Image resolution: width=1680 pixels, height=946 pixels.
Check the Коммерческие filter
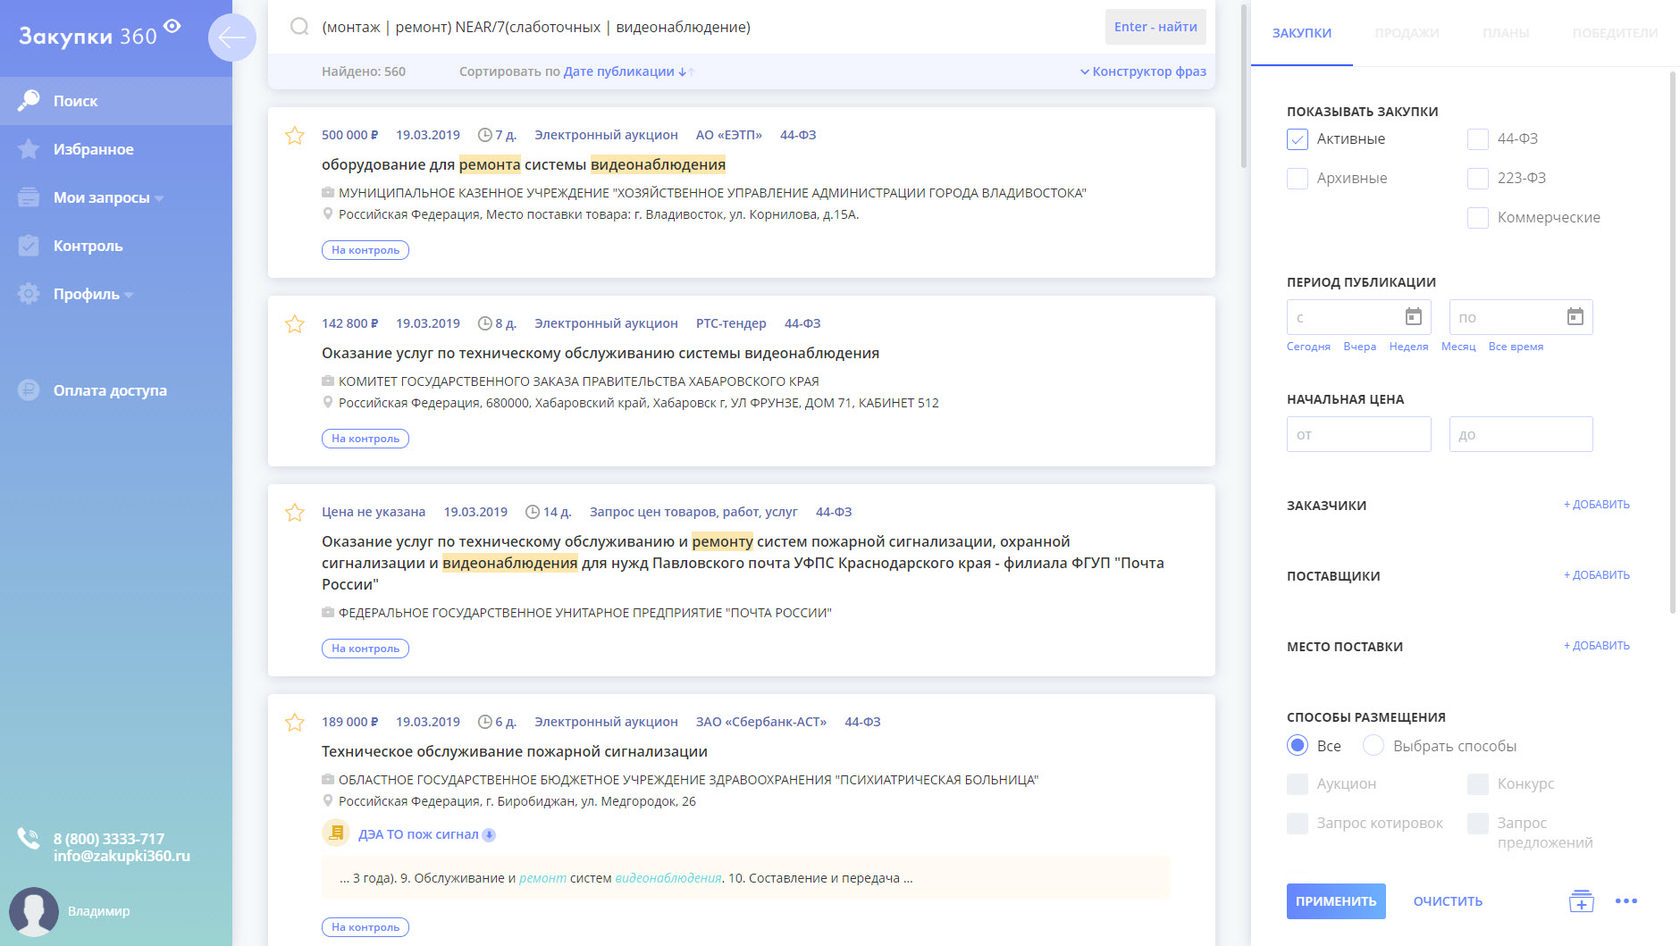[x=1477, y=218]
